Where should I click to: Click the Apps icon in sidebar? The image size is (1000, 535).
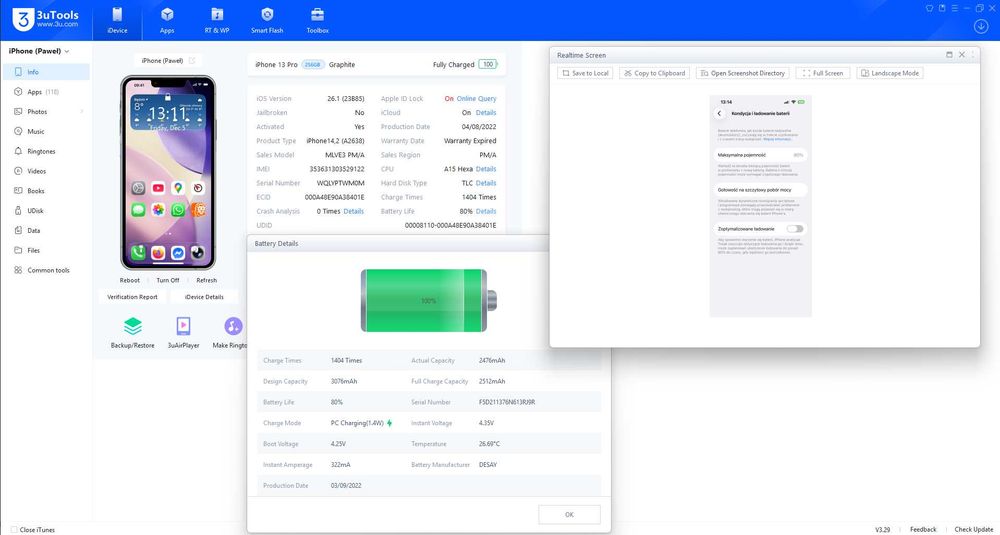(18, 92)
